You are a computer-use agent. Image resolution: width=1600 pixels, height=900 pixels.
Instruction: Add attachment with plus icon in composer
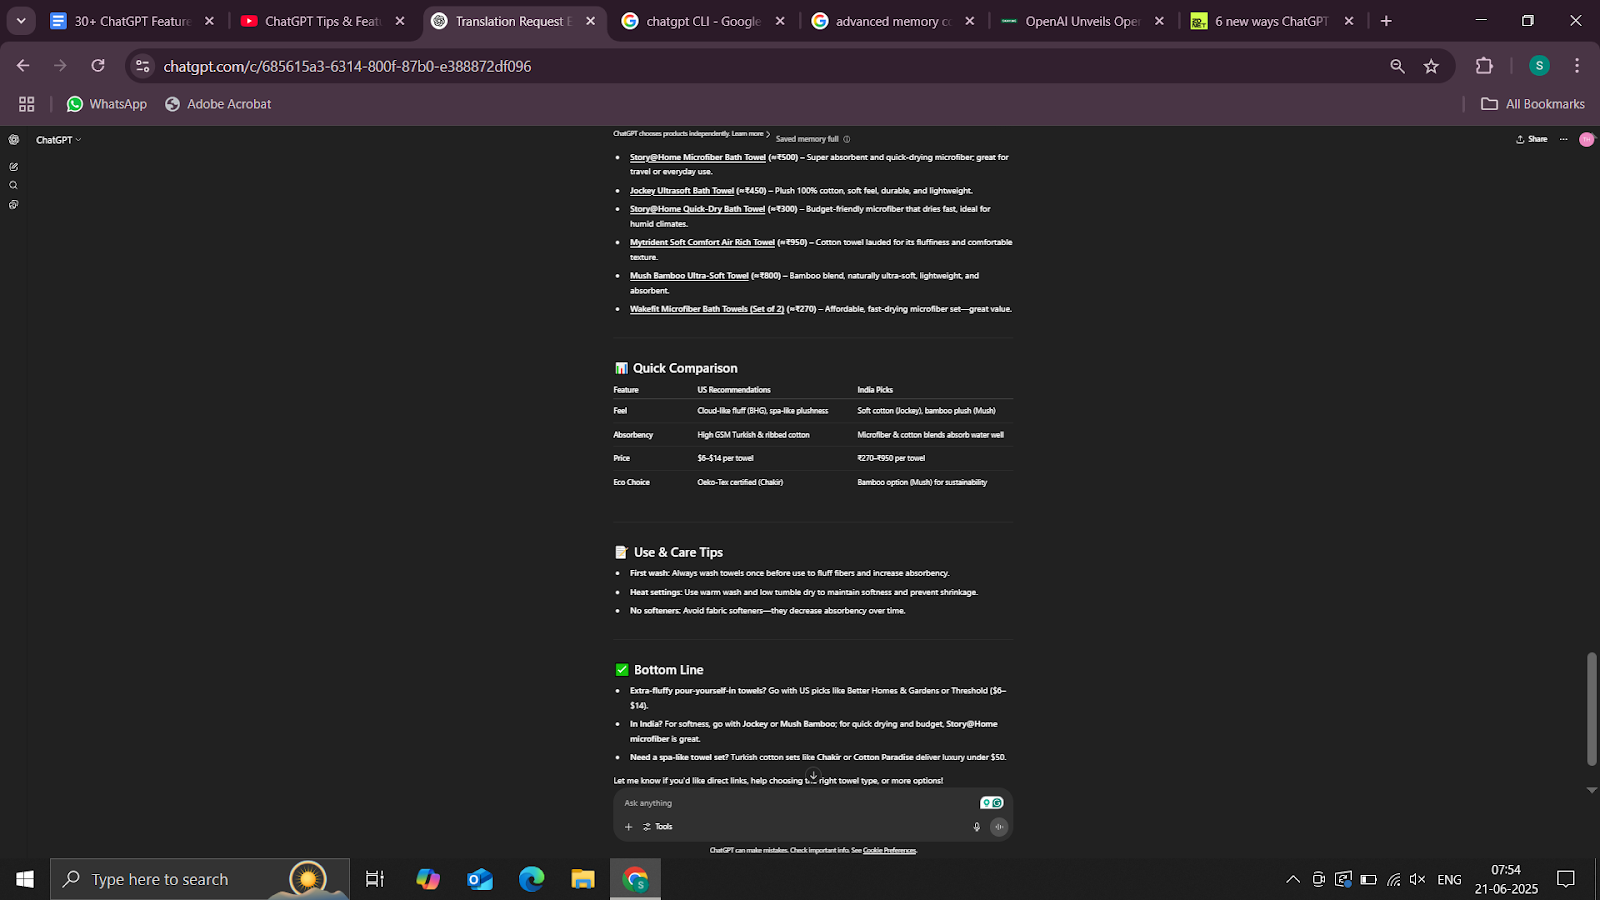click(629, 827)
